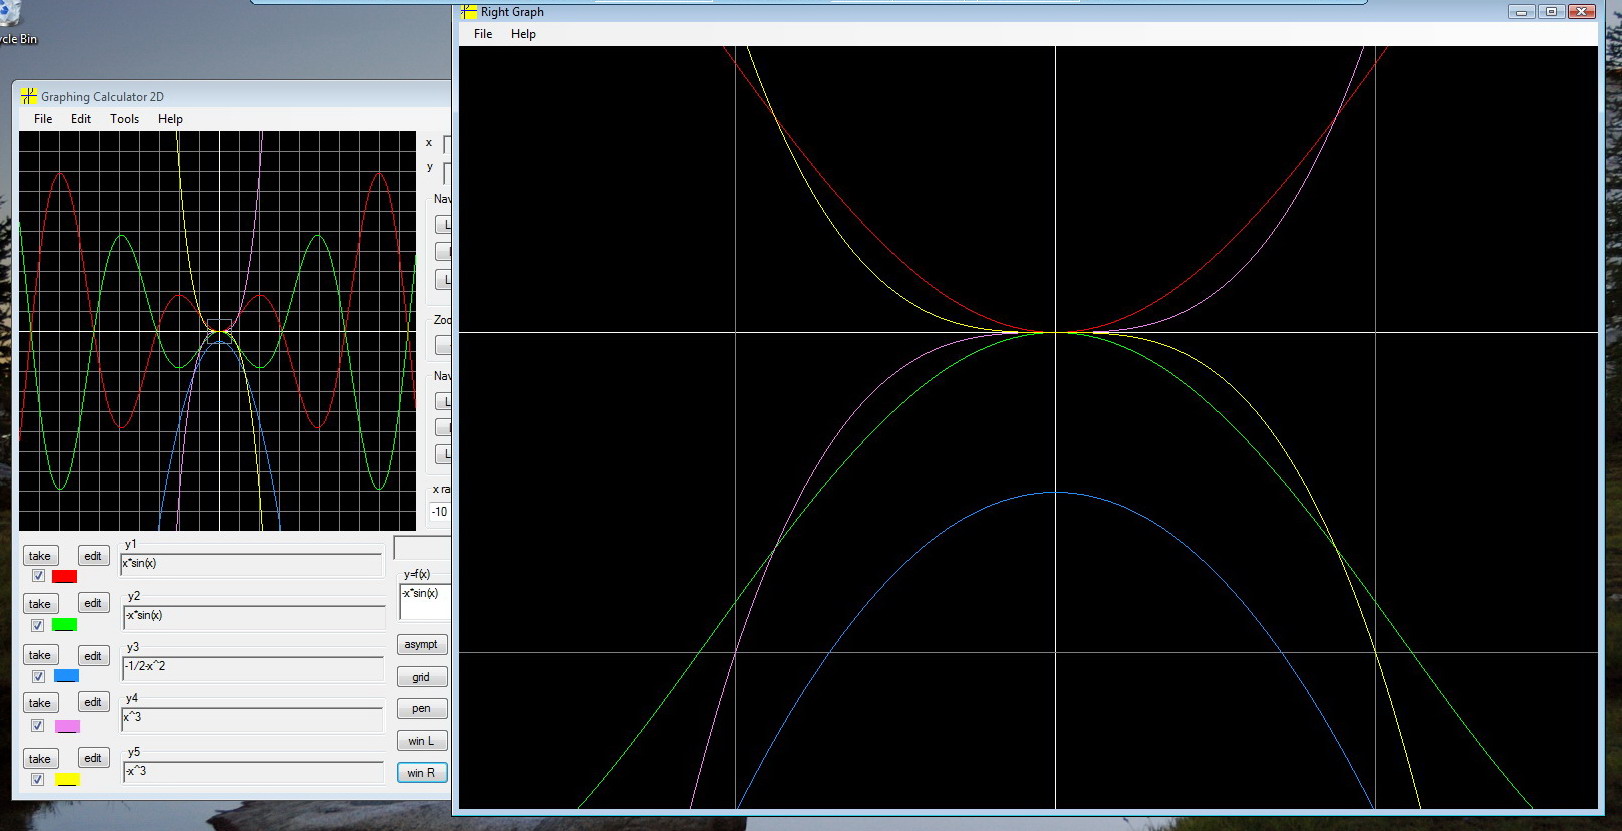Uncheck the y4 pink graph checkbox
1622x831 pixels.
click(x=38, y=726)
